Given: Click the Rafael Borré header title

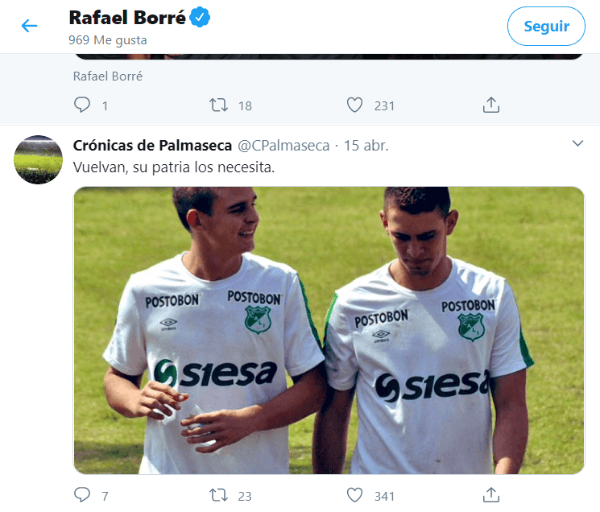Looking at the screenshot, I should 127,18.
